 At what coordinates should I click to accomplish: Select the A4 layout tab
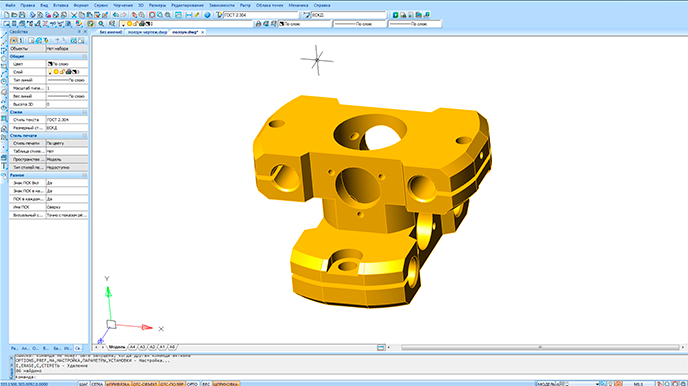coord(133,347)
